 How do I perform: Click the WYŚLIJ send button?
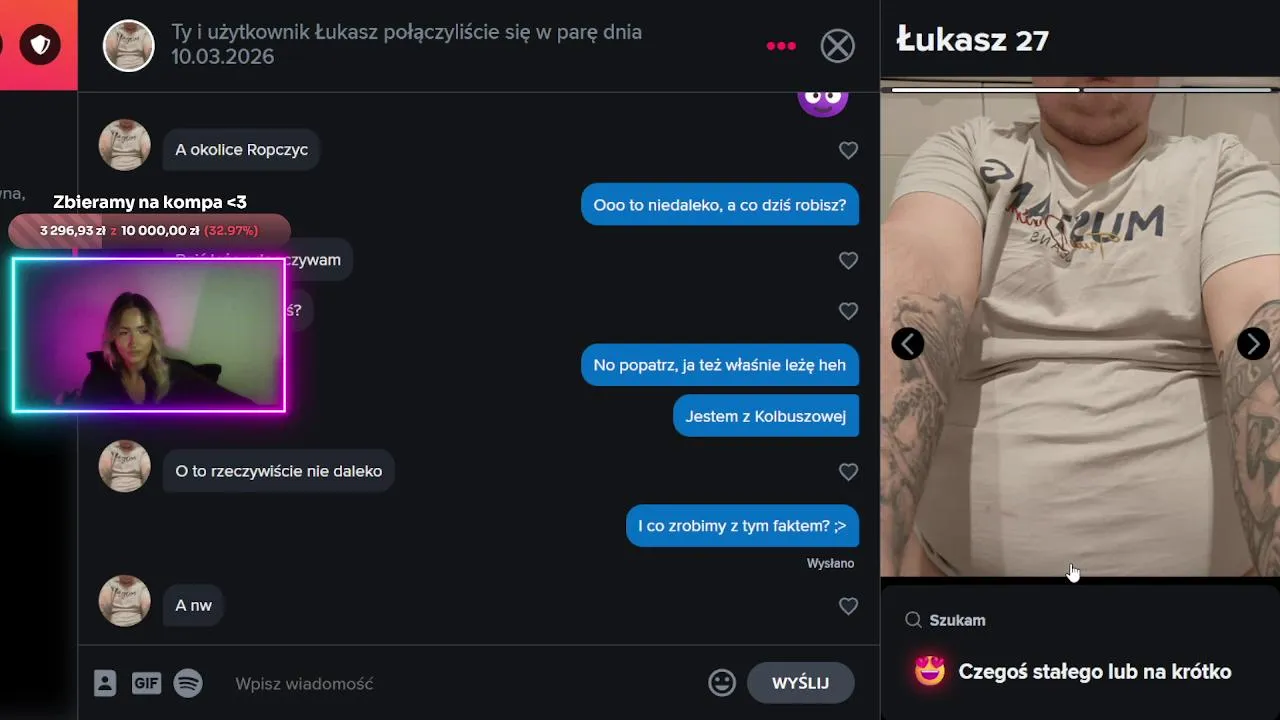tap(800, 683)
